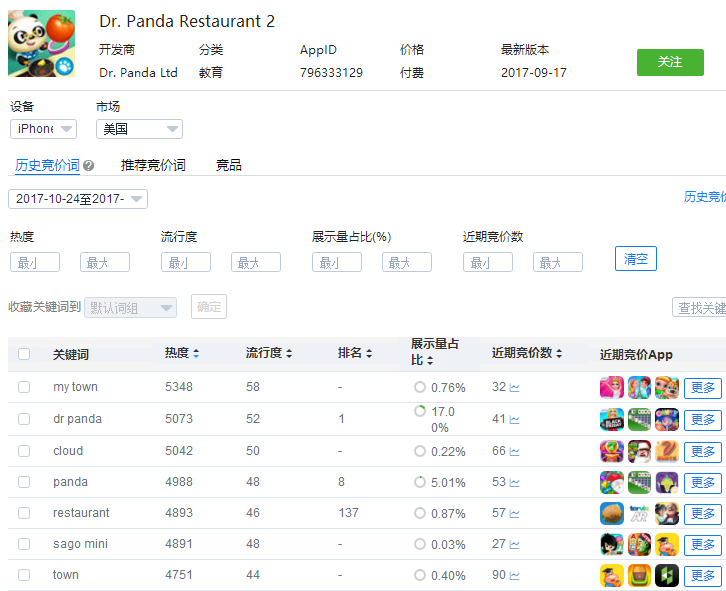Open bid trend chart icon for dr panda
The width and height of the screenshot is (726, 591).
point(514,419)
